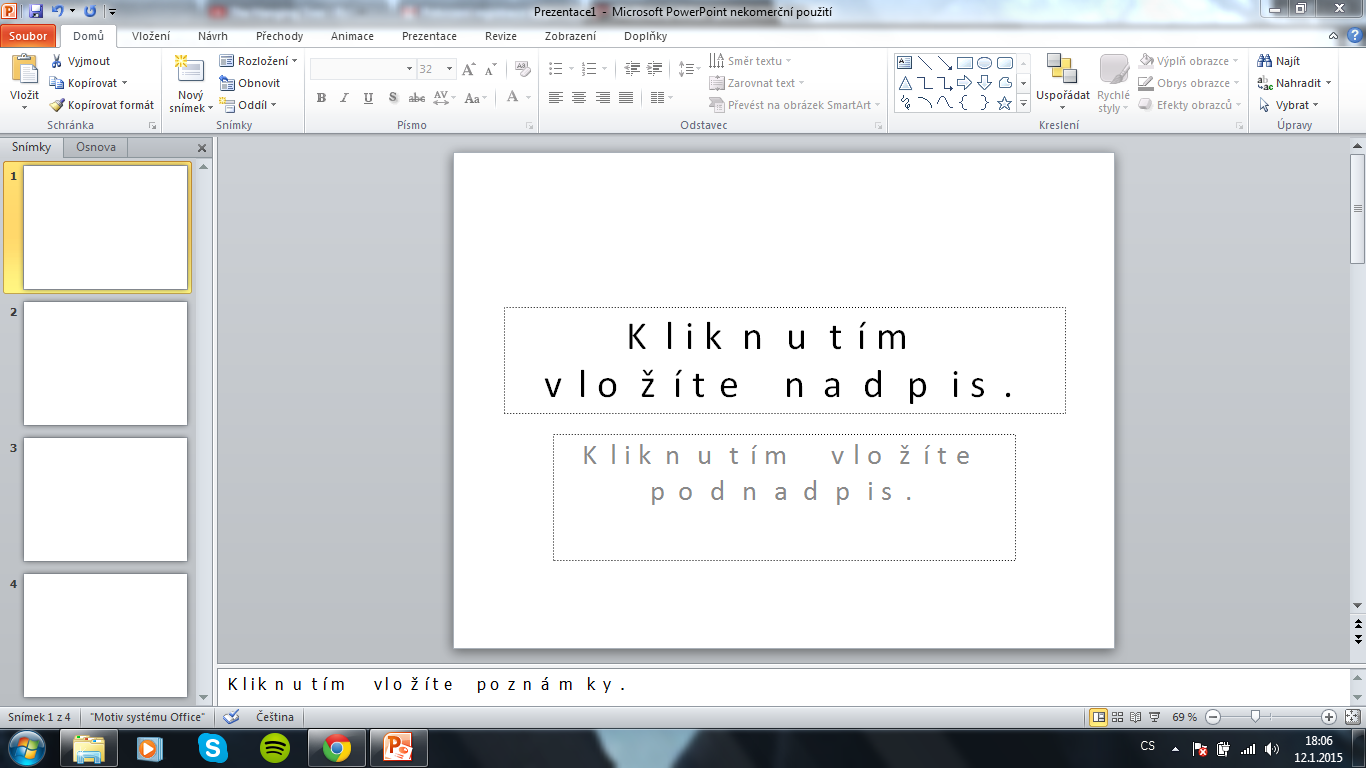Cut the selection with Vyjmout
The height and width of the screenshot is (768, 1366).
[80, 61]
